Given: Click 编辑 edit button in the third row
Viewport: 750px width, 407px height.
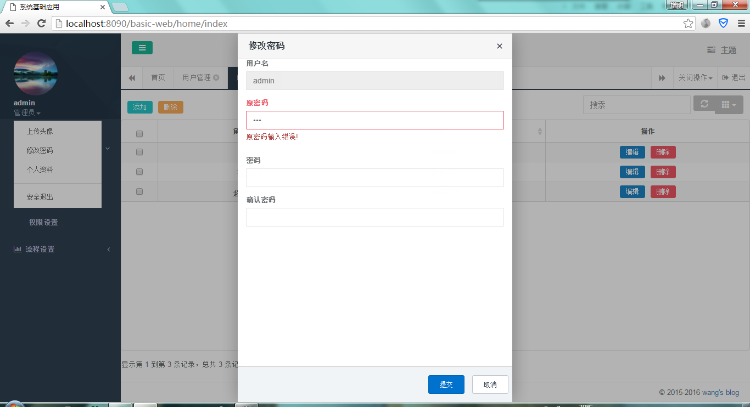Looking at the screenshot, I should pos(632,191).
